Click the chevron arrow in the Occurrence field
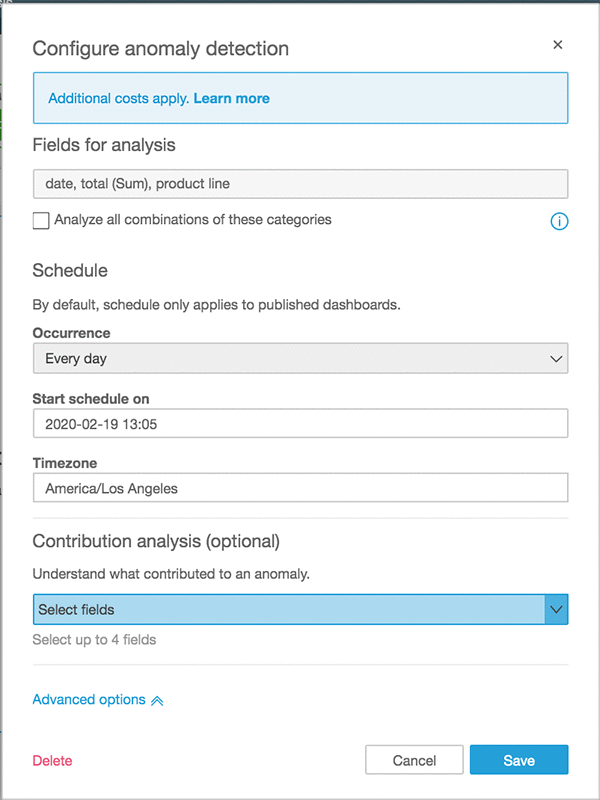This screenshot has height=800, width=600. pos(556,359)
